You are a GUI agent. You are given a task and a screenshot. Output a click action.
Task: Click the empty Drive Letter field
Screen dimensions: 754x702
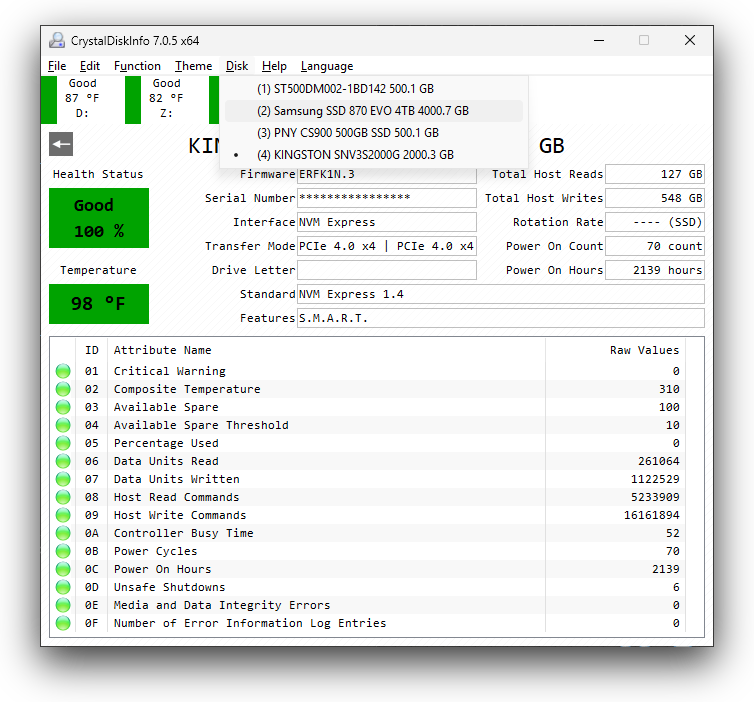coord(387,270)
